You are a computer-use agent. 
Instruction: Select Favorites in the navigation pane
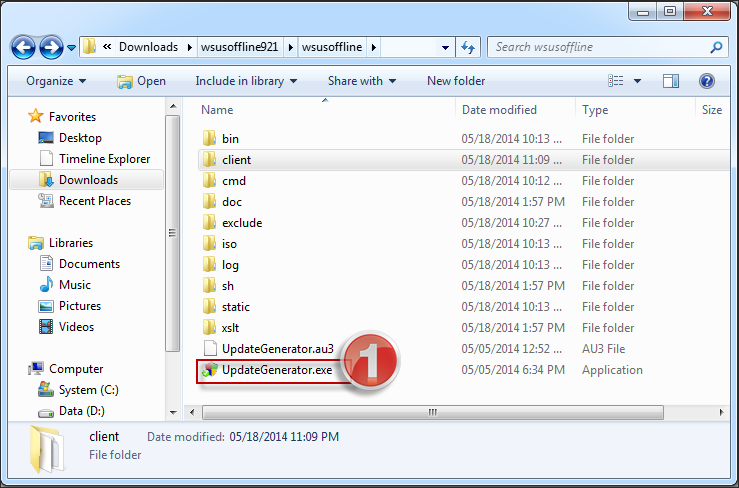click(72, 116)
